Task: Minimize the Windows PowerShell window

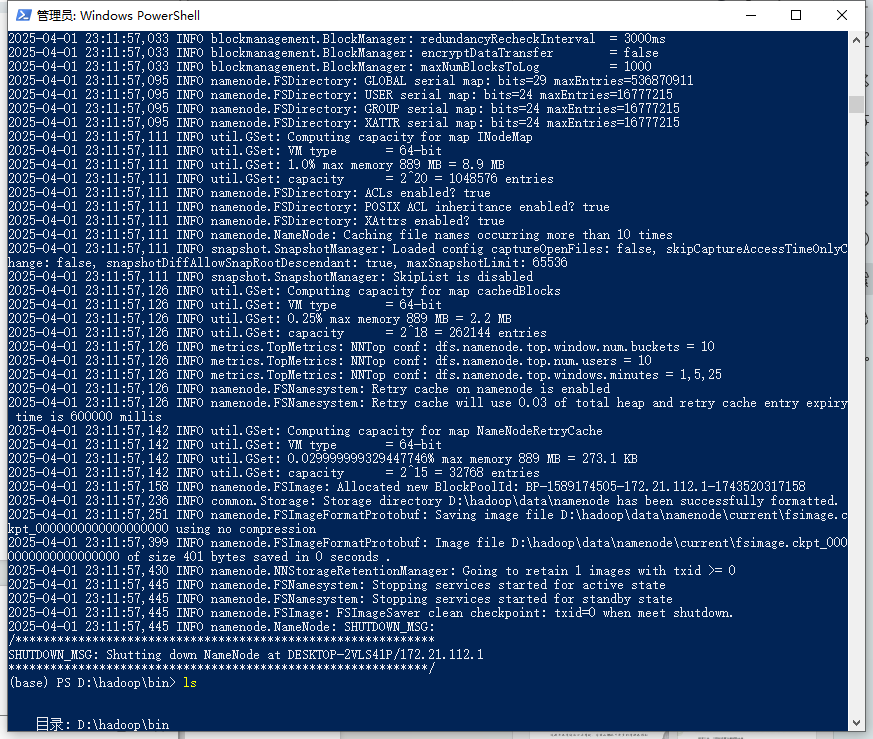Action: pyautogui.click(x=751, y=15)
